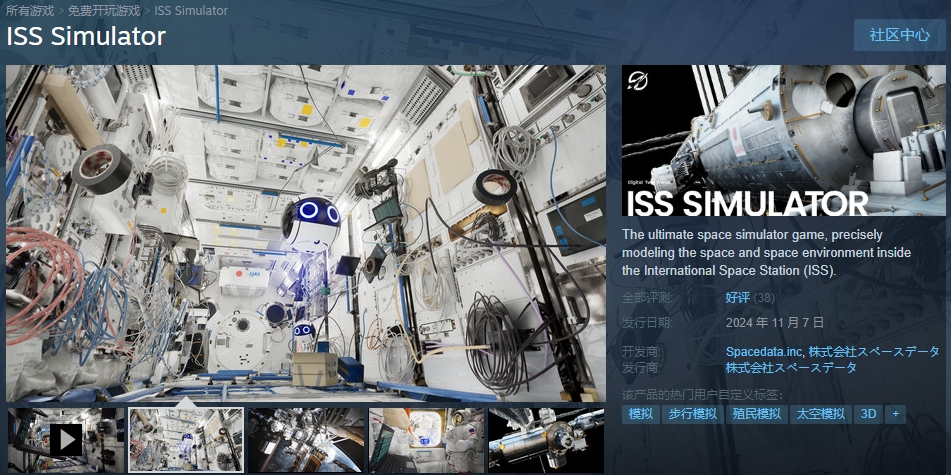Image resolution: width=951 pixels, height=475 pixels.
Task: Open the 好评 review summary link
Action: pyautogui.click(x=737, y=298)
